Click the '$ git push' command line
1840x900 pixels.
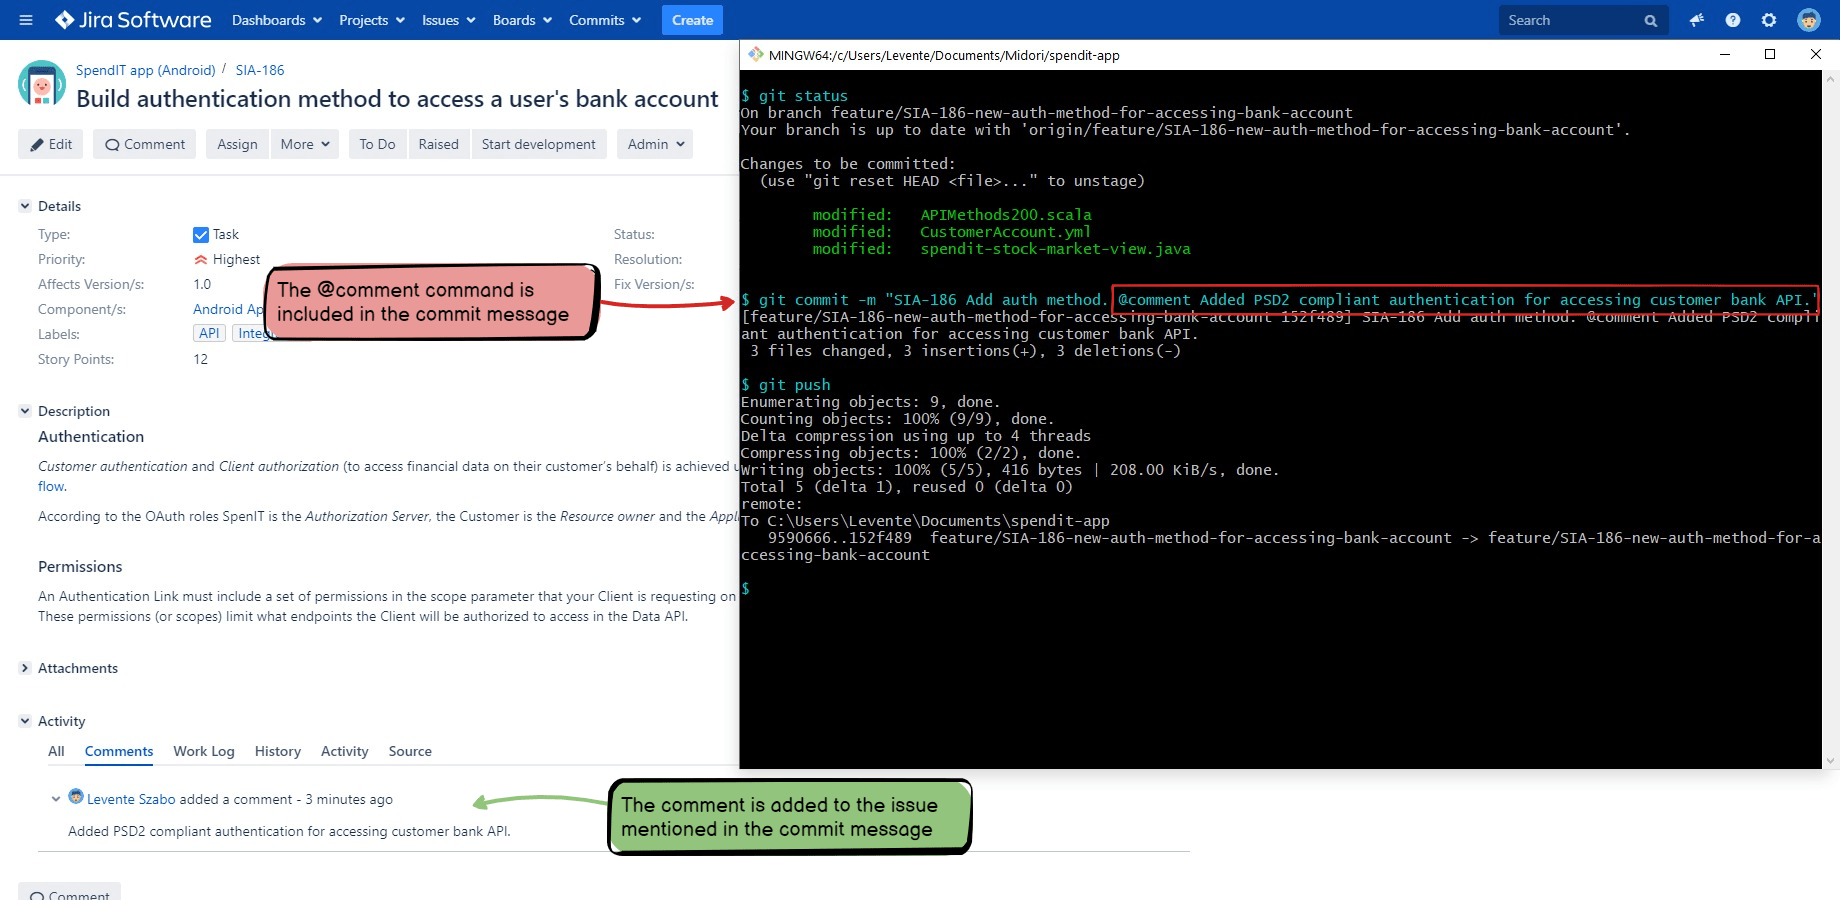click(x=786, y=385)
